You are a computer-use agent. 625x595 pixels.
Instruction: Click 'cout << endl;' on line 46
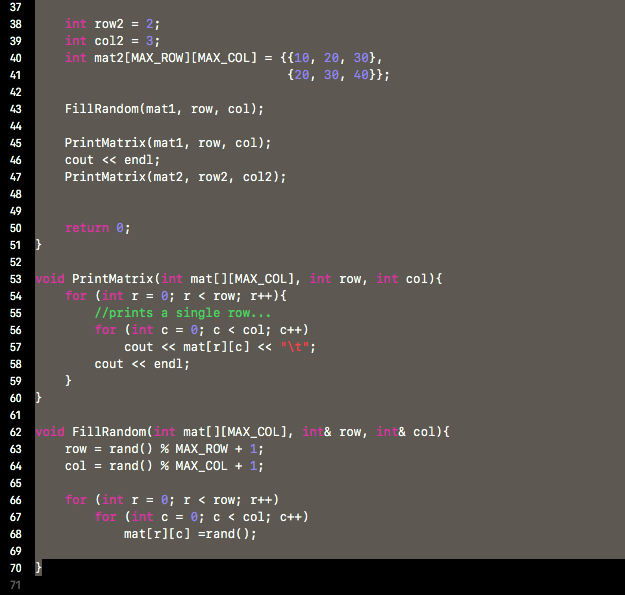[112, 160]
